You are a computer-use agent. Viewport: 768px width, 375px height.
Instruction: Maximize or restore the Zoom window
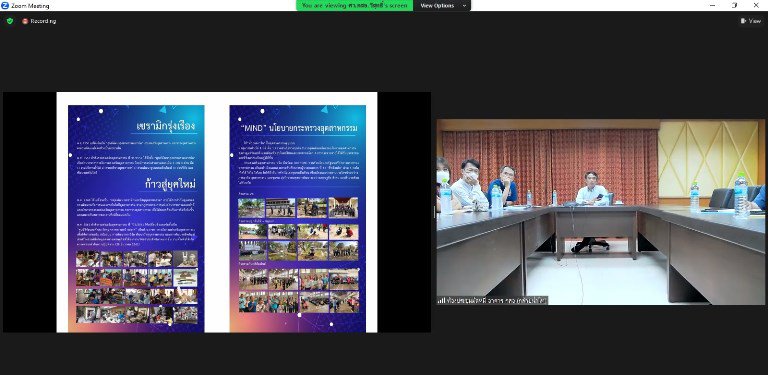click(x=734, y=5)
